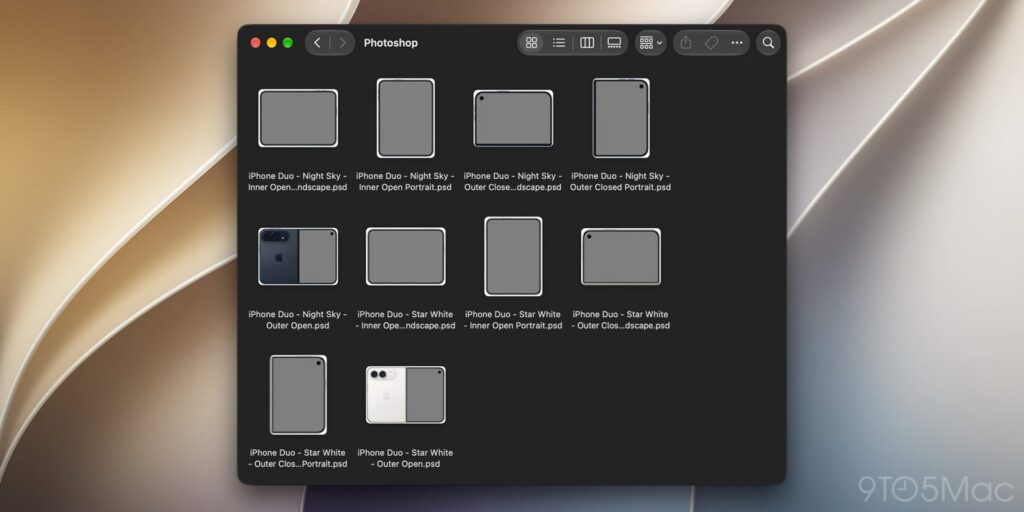Click the Tags toolbar icon
Screen dimensions: 1024x512
[x=711, y=42]
